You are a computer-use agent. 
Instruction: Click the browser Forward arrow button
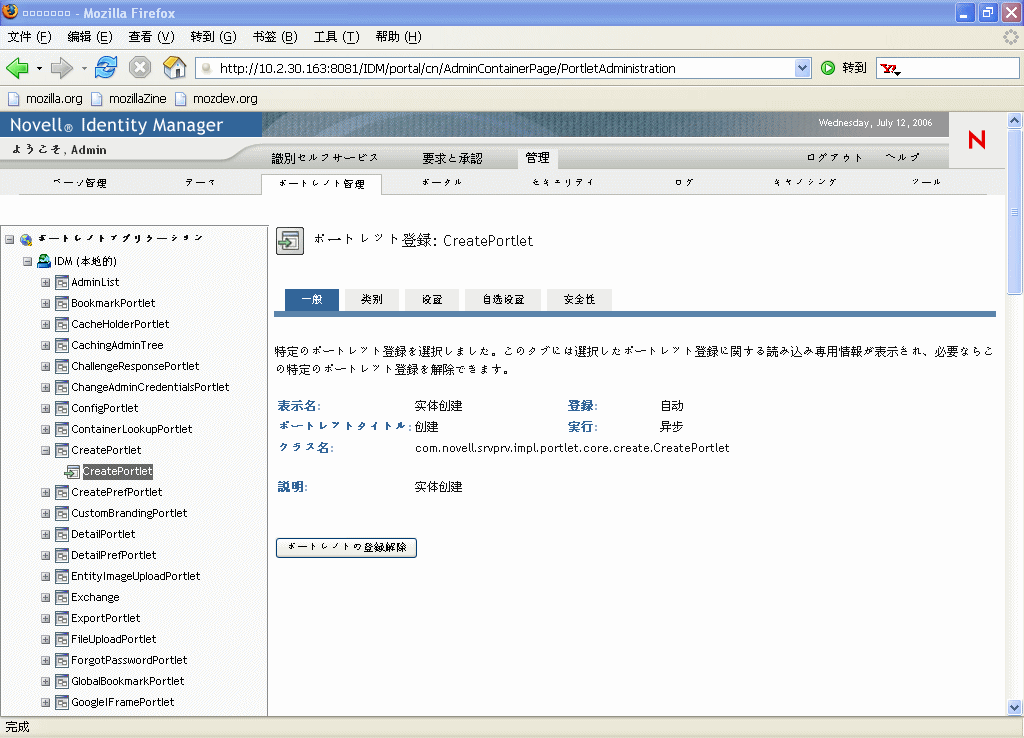click(61, 68)
